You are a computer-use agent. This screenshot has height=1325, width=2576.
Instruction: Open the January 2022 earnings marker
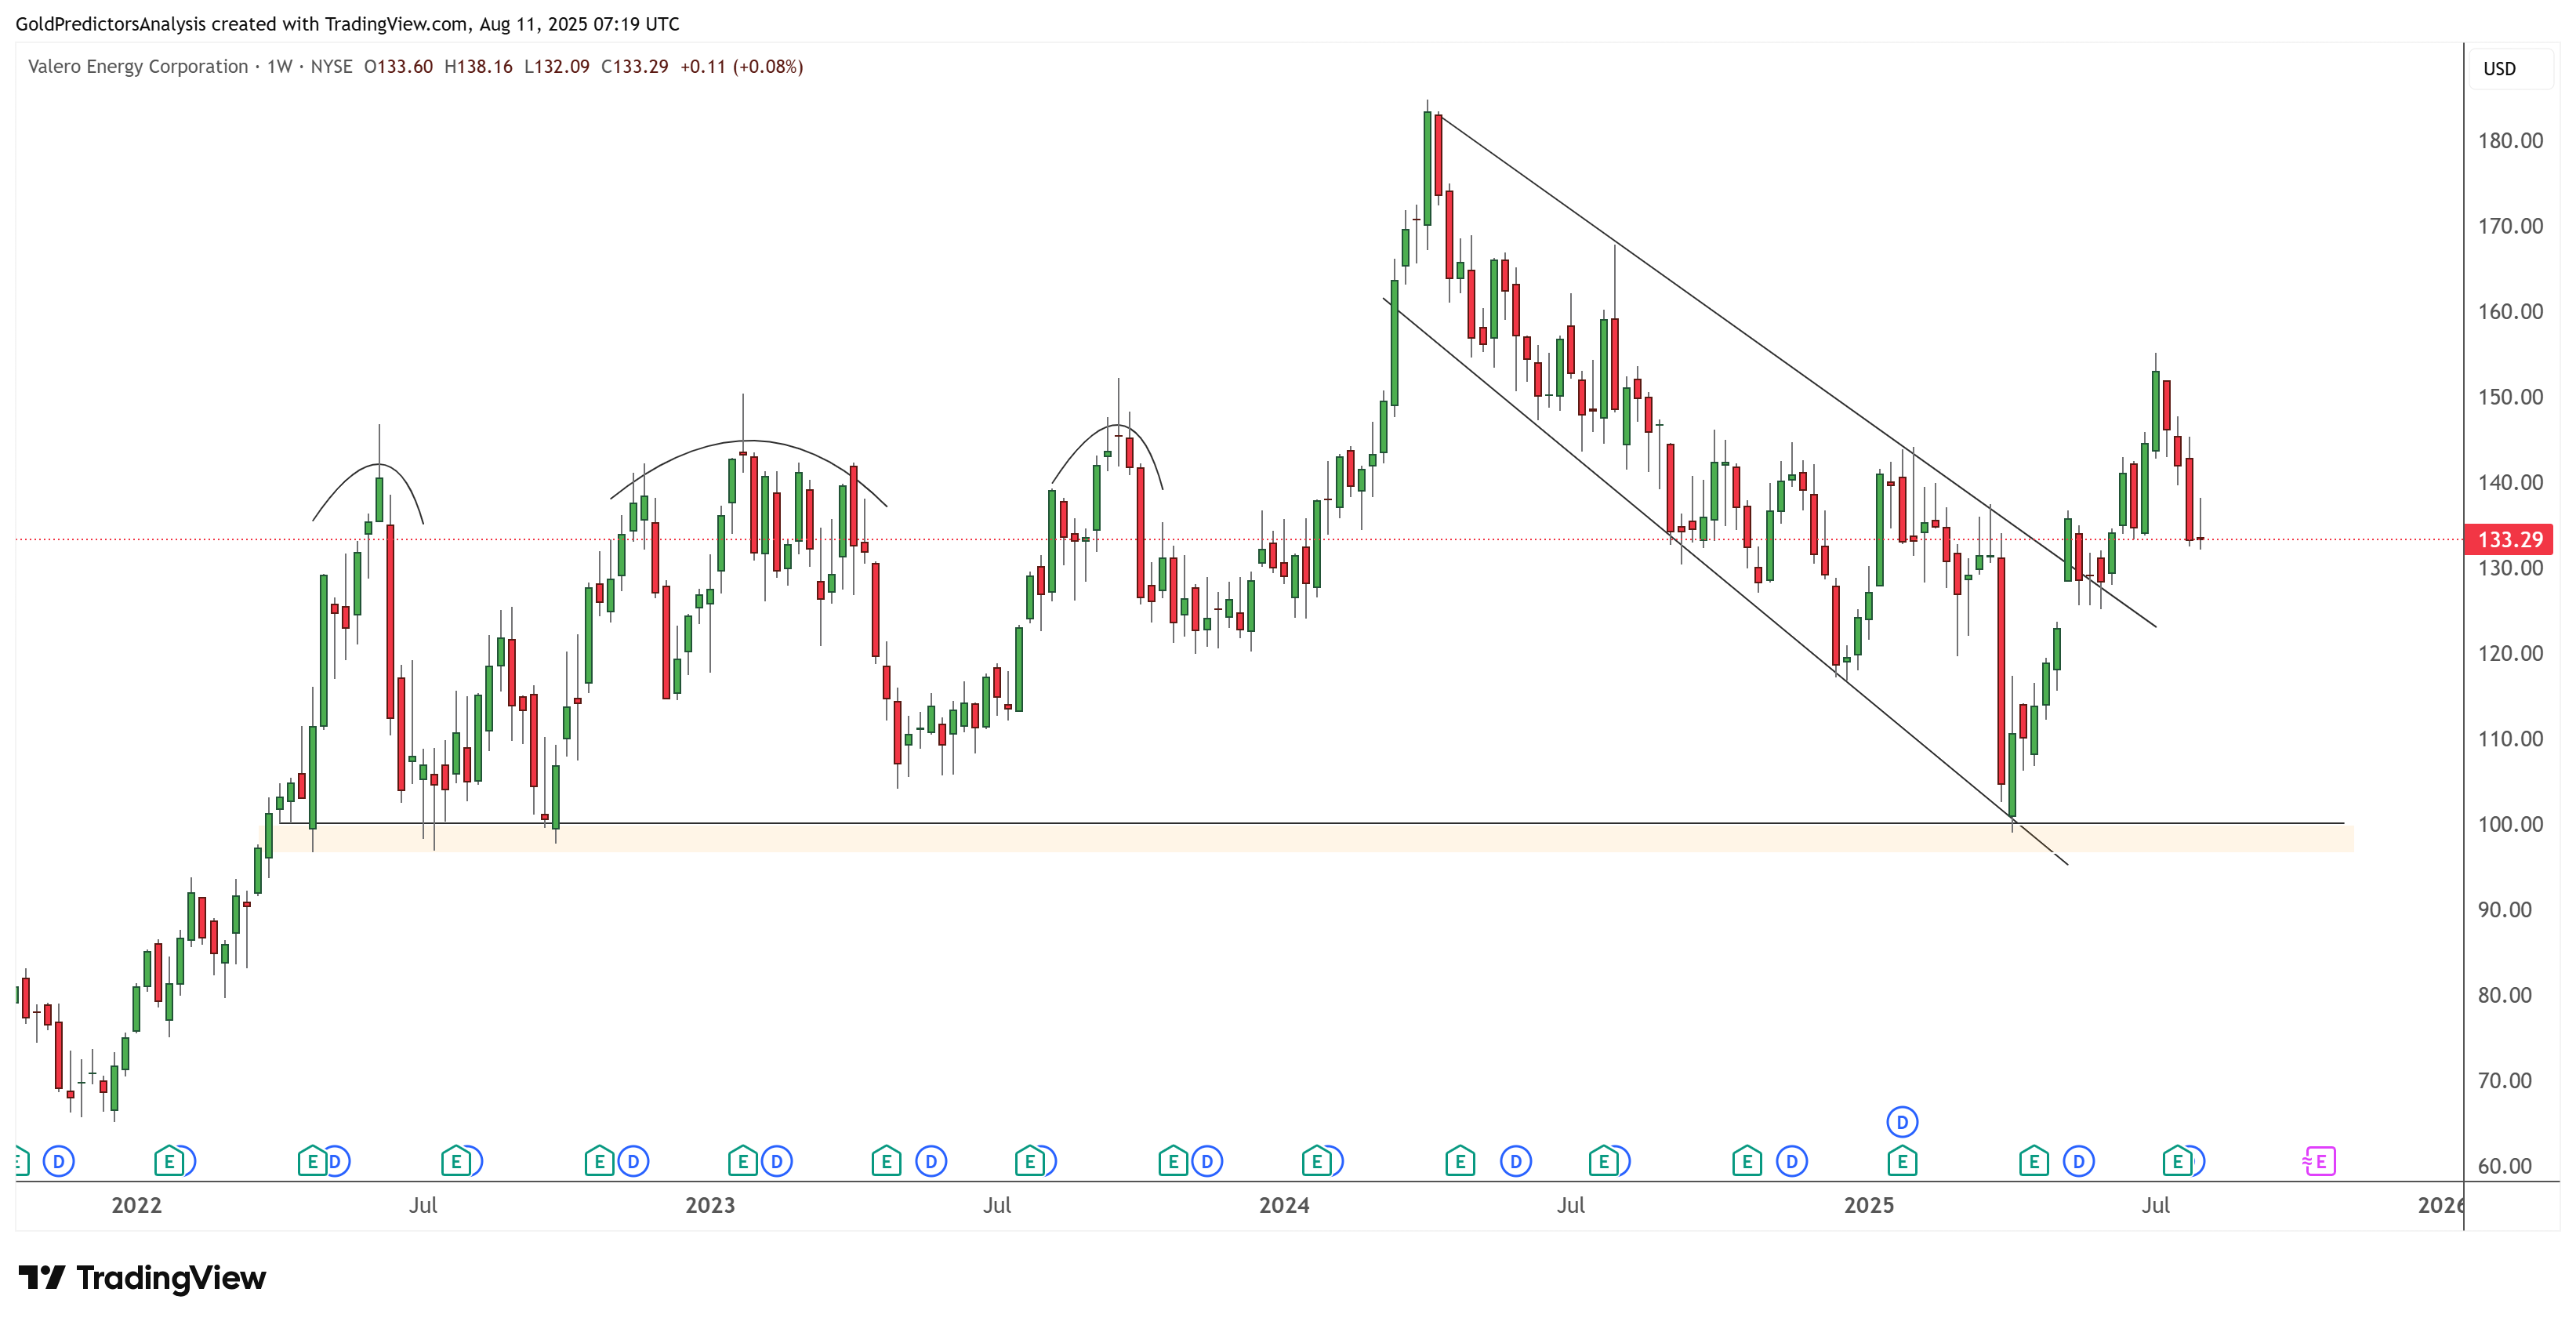point(169,1161)
